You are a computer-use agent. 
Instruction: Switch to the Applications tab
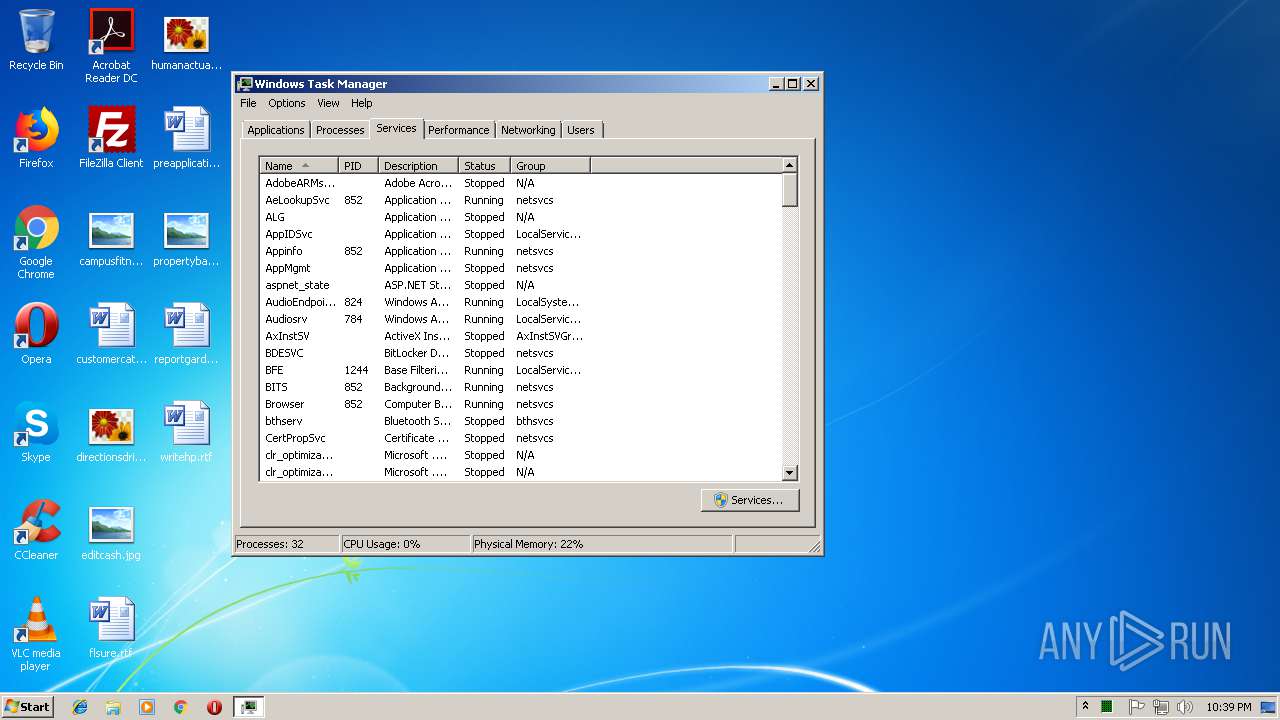click(x=275, y=130)
